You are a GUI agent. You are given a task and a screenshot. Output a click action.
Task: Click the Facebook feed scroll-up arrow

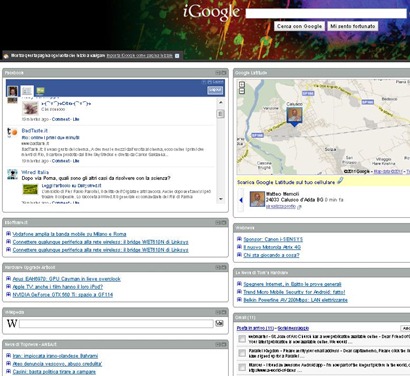220,103
